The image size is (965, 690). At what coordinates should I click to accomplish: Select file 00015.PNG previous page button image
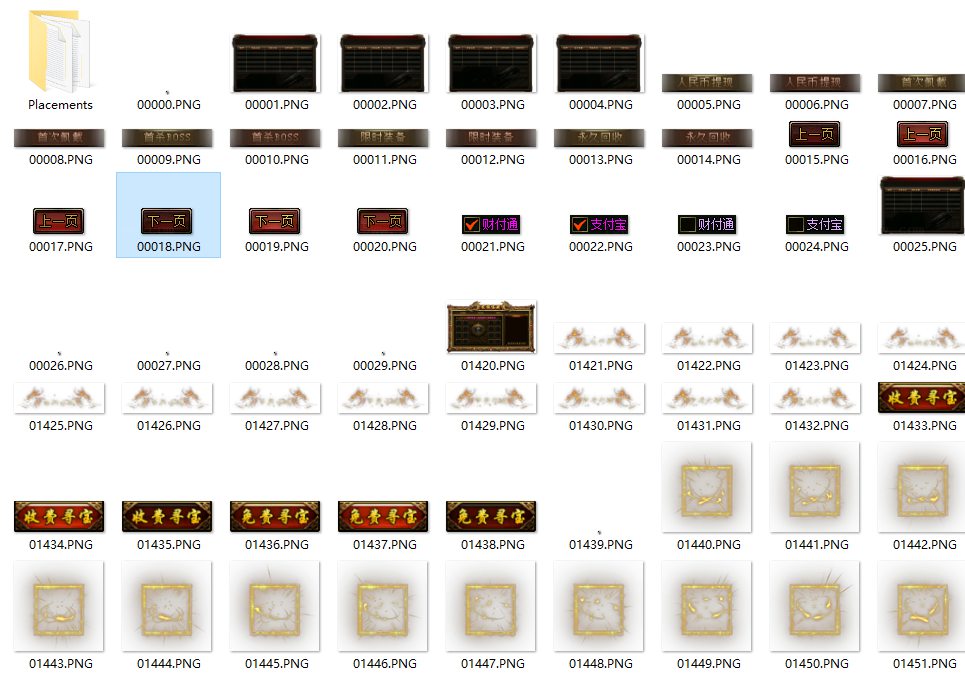815,134
